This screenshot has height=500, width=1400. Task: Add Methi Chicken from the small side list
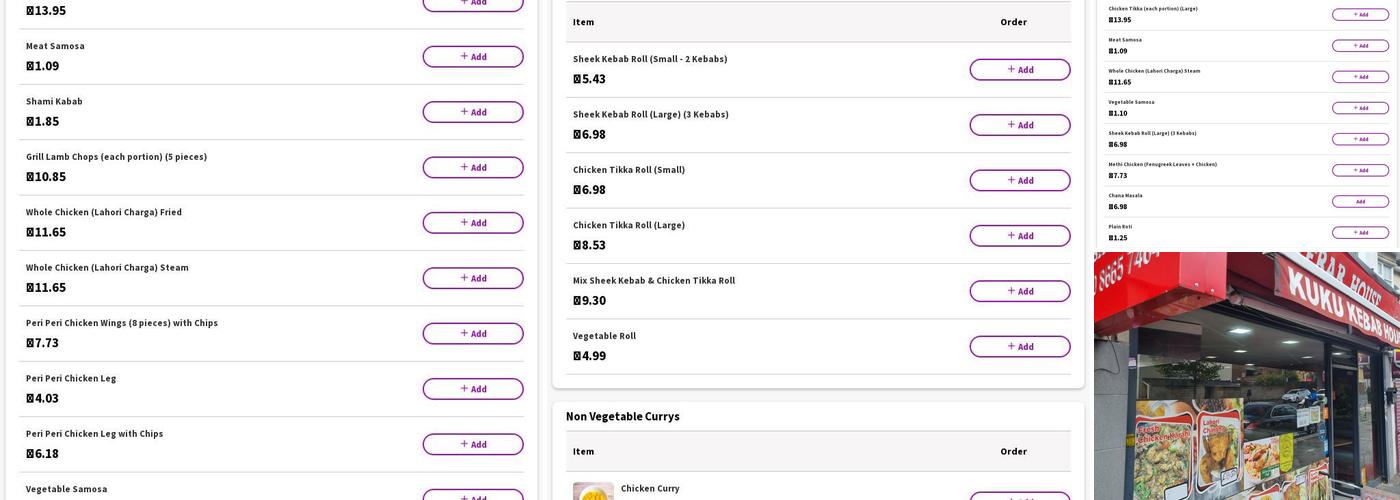(1359, 170)
